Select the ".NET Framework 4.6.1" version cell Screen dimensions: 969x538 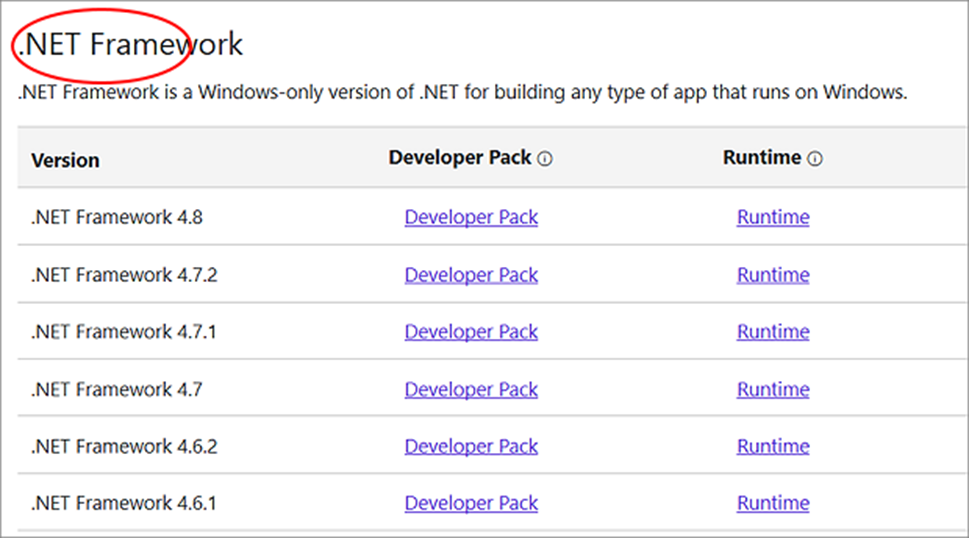[x=124, y=503]
